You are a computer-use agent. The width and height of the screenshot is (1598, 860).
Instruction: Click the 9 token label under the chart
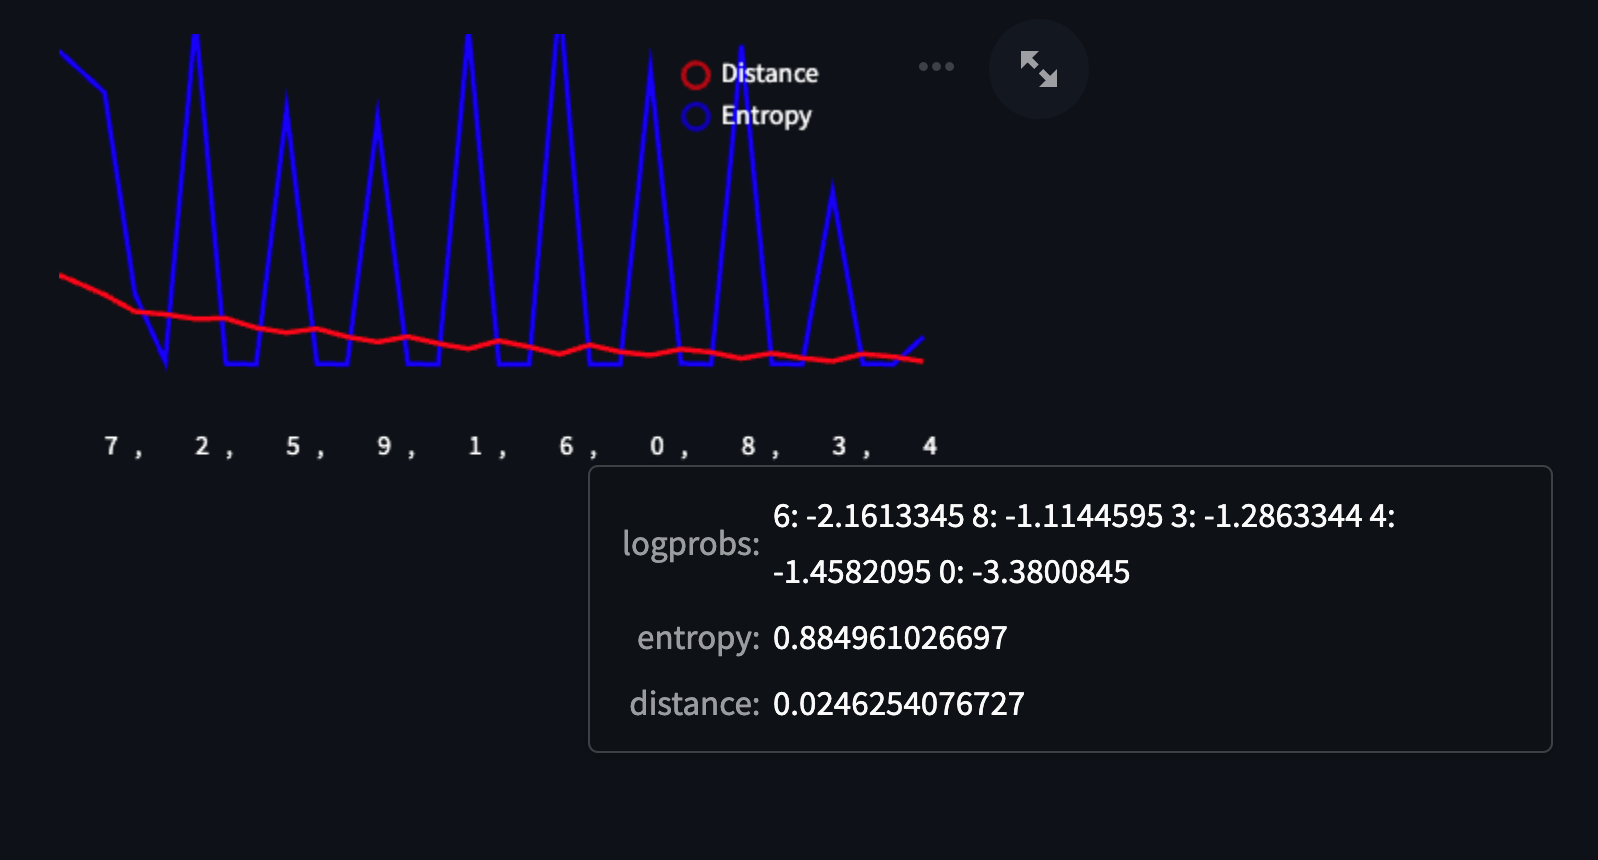384,446
